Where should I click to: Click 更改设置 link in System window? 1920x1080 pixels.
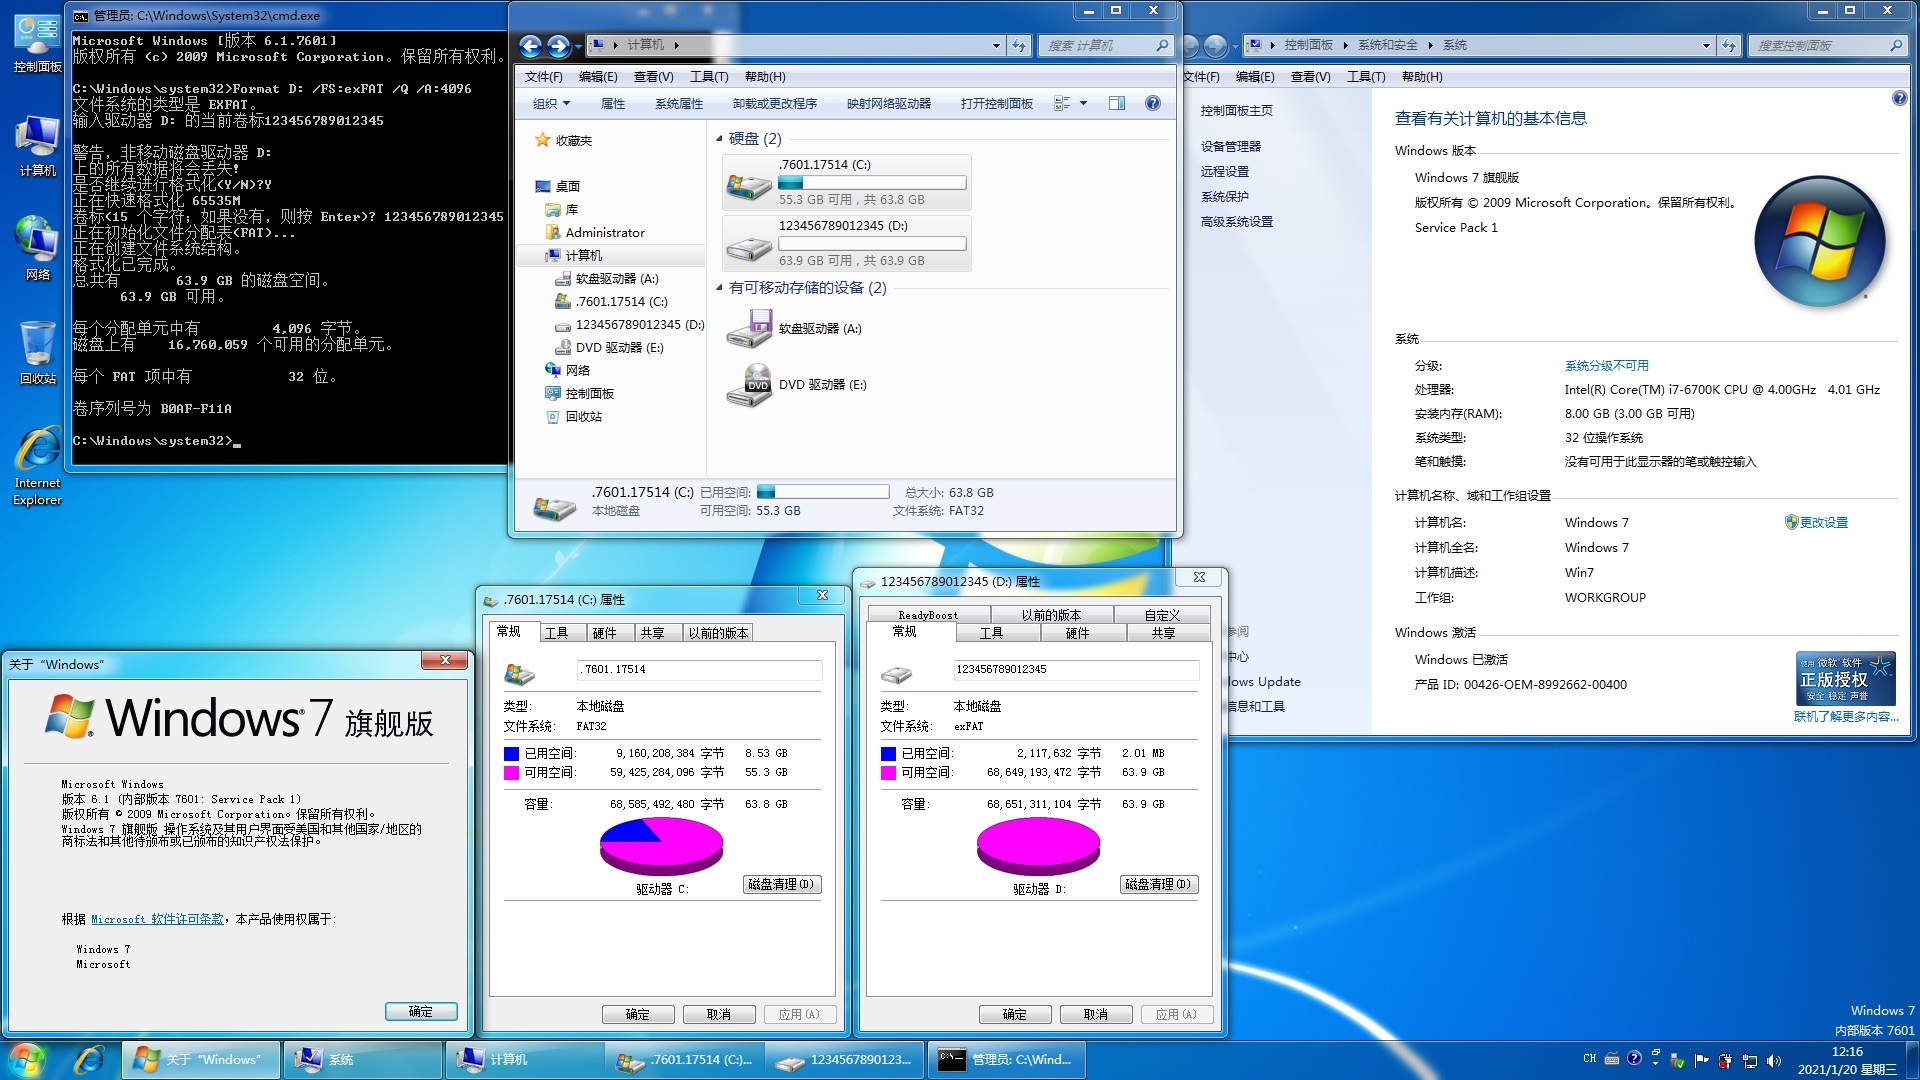point(1823,522)
